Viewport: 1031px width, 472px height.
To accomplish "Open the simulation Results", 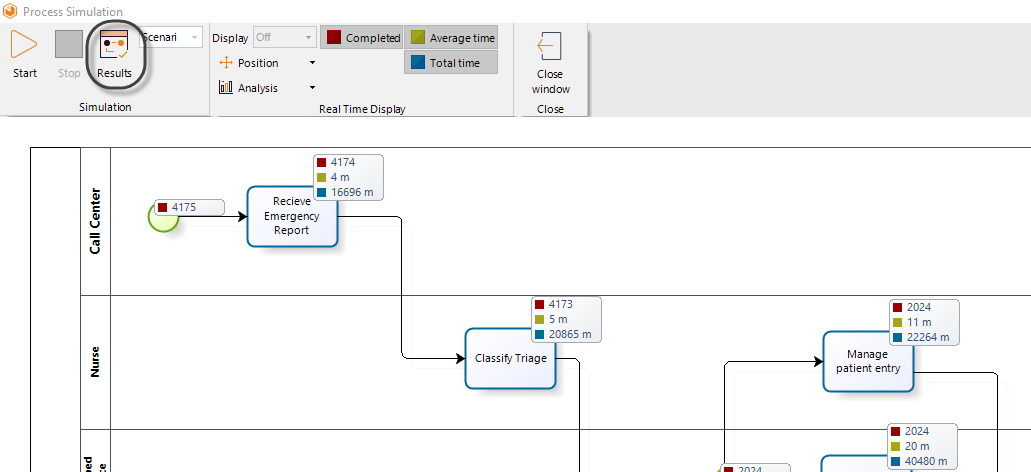I will click(114, 54).
